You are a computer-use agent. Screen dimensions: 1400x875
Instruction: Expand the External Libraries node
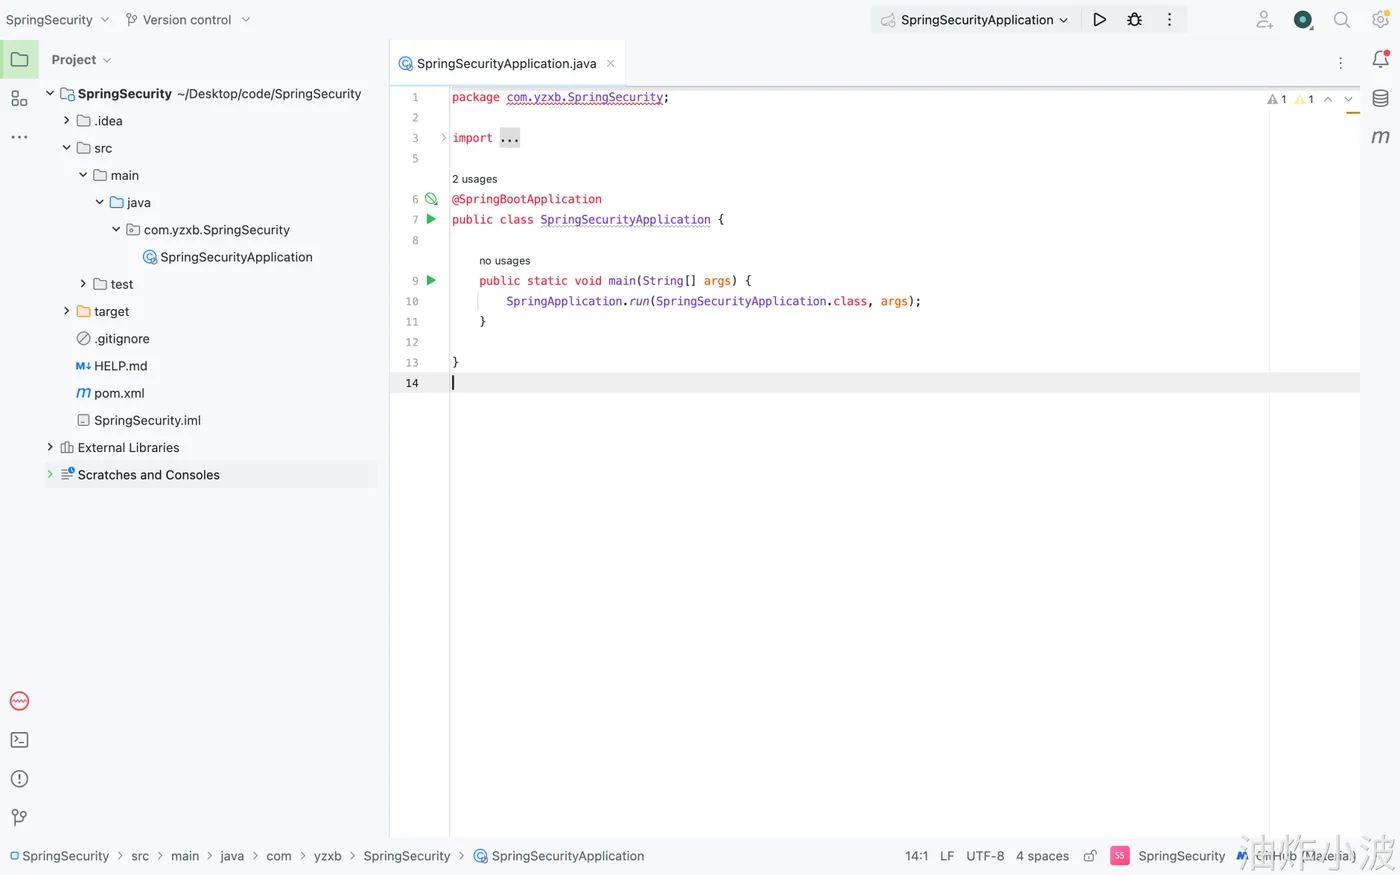point(50,447)
